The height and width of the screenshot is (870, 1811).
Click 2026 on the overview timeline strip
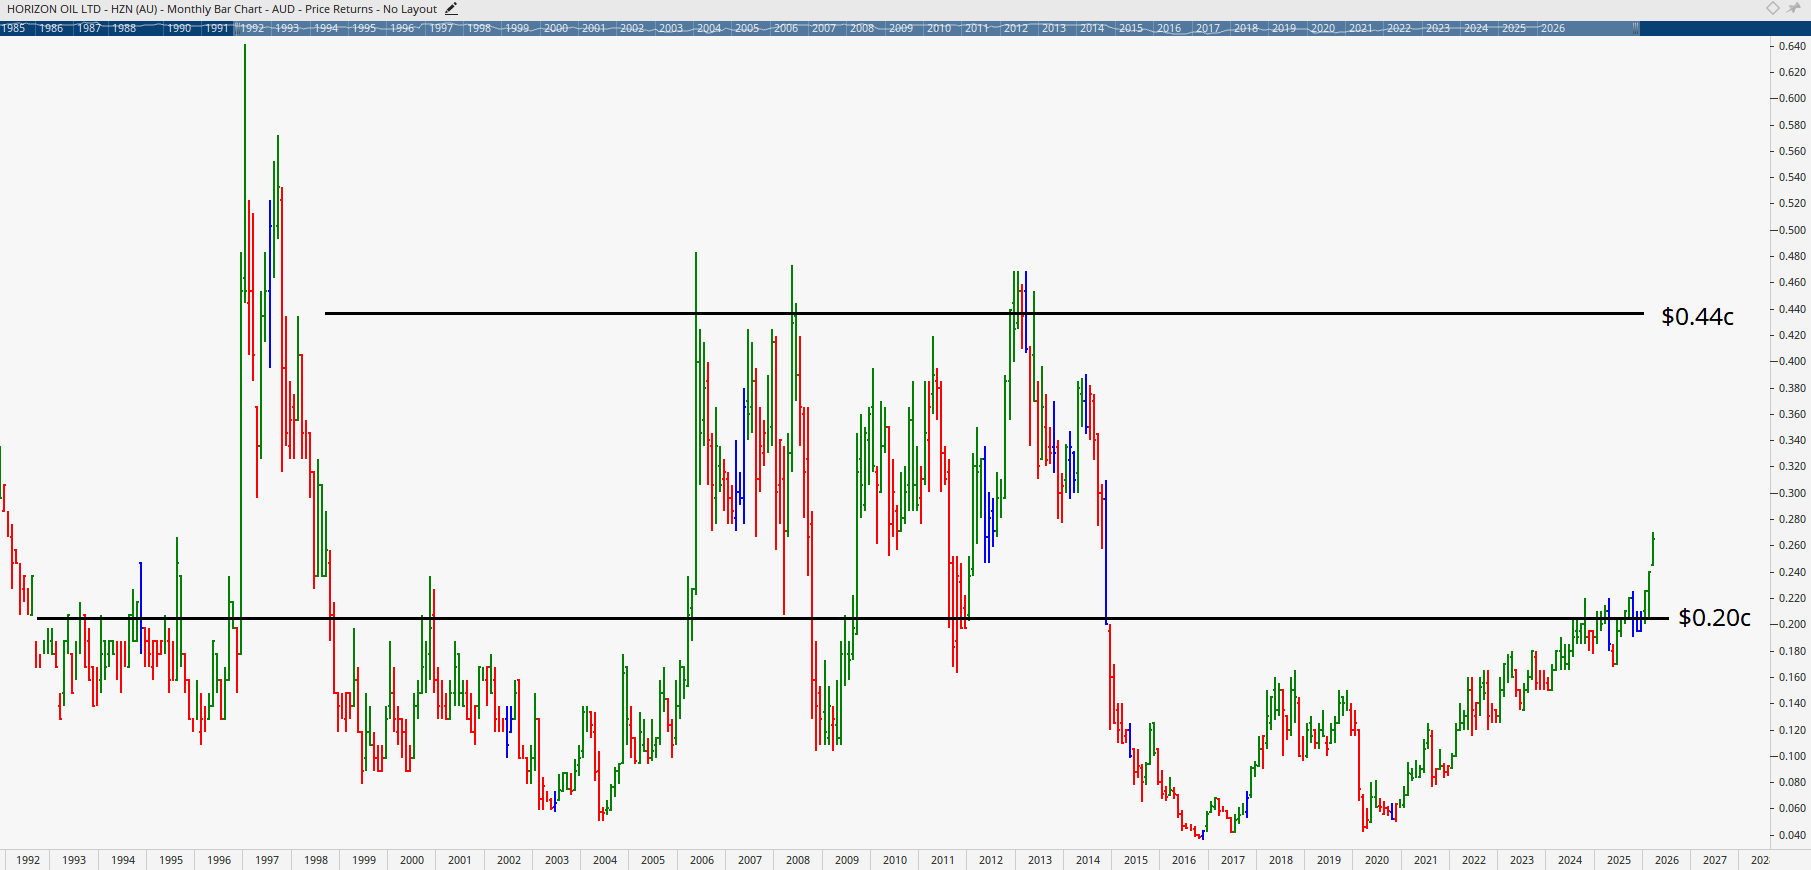coord(1553,28)
